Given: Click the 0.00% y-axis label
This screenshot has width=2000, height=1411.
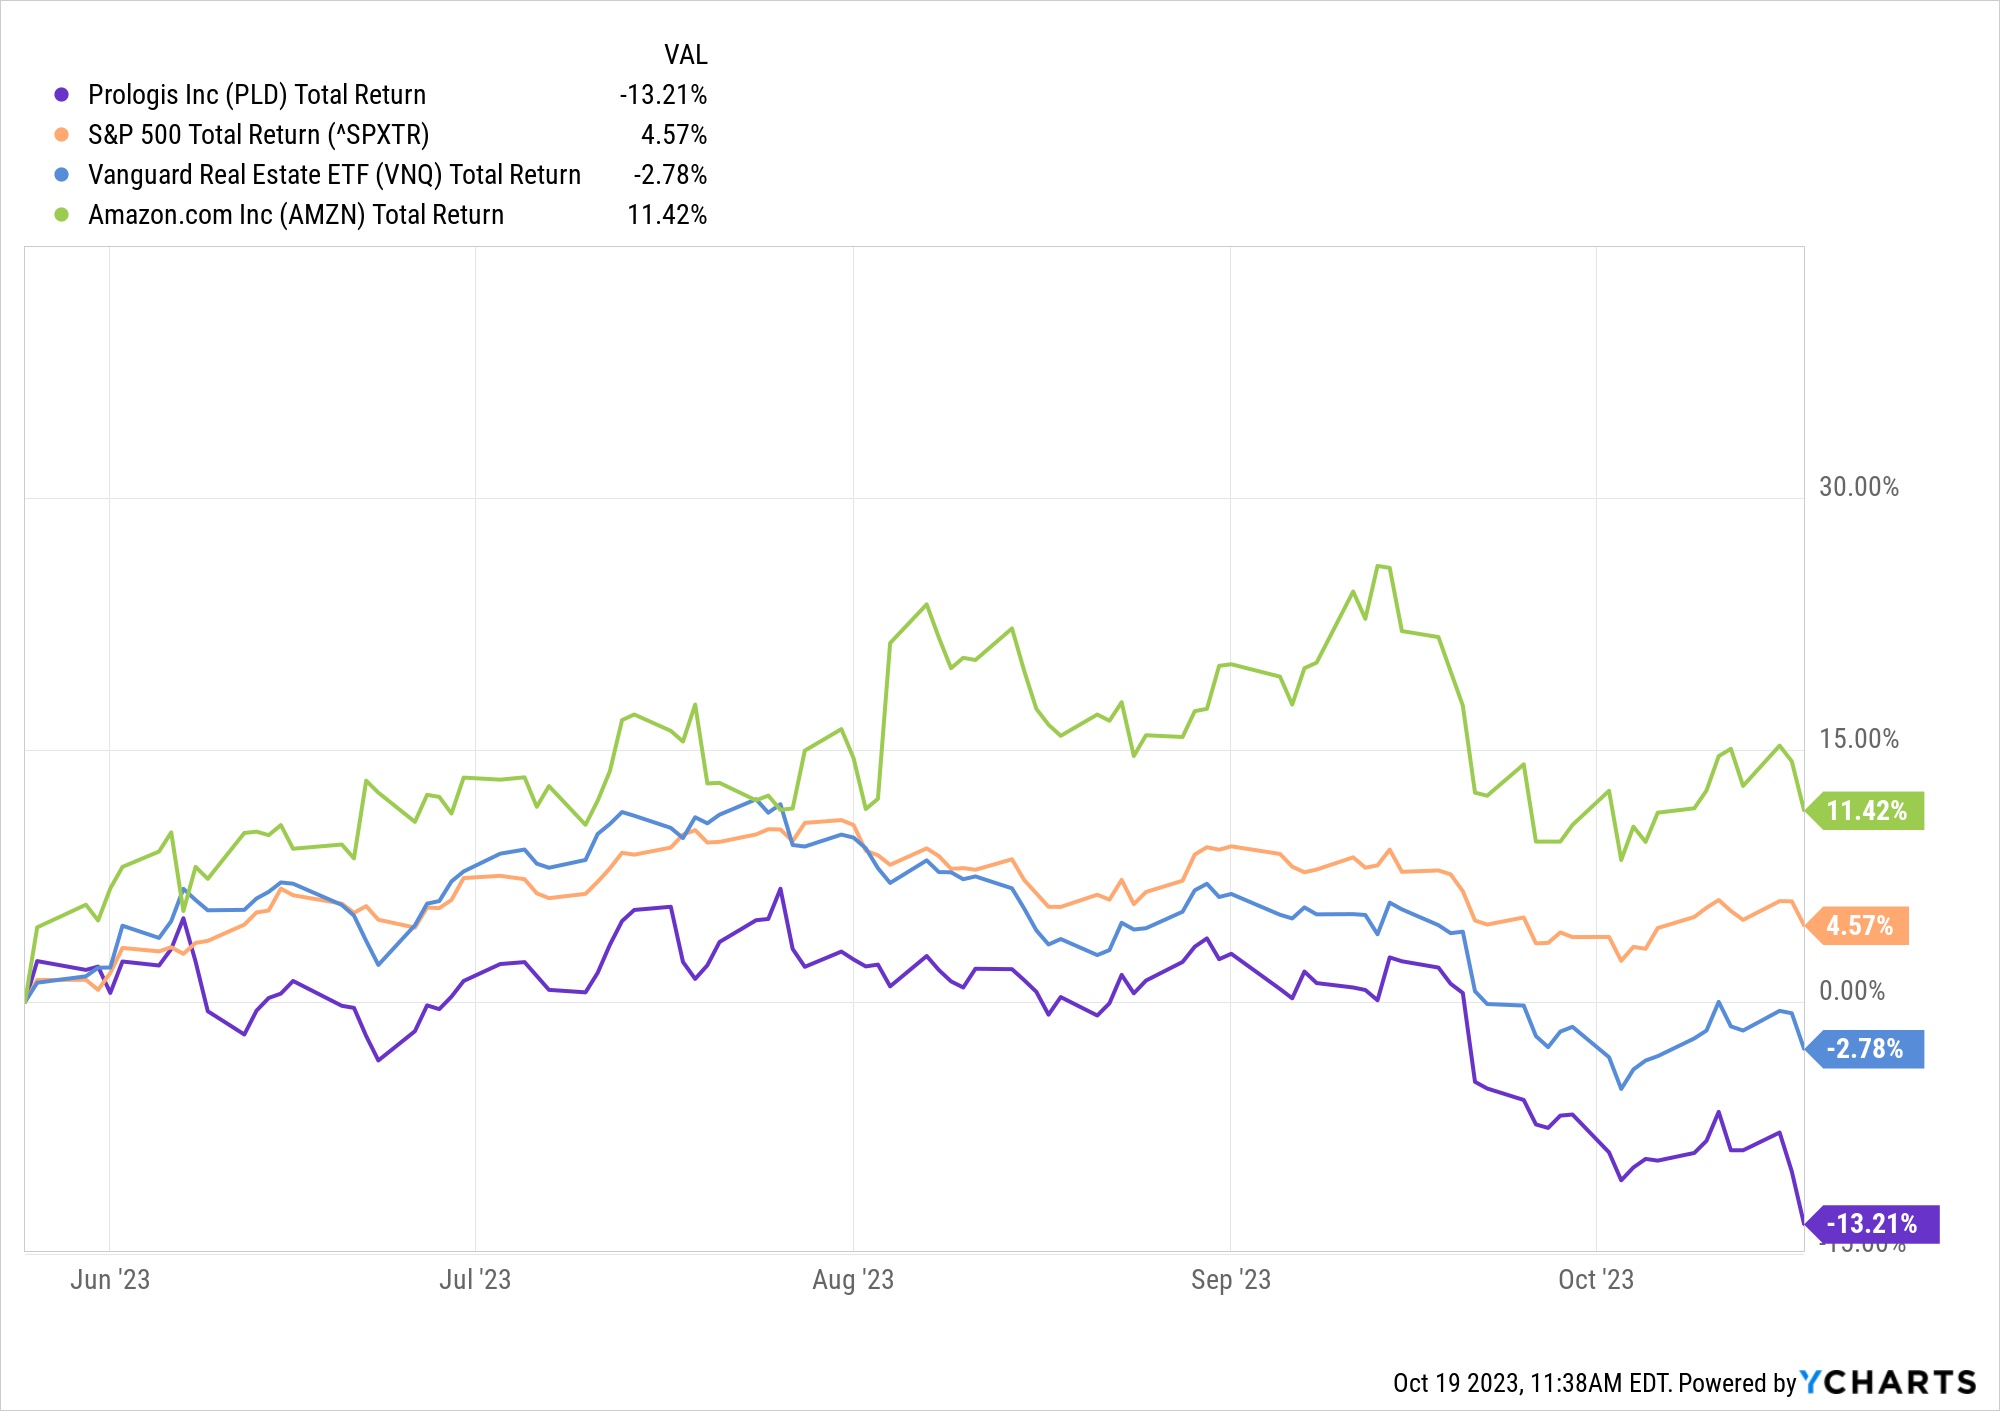Looking at the screenshot, I should tap(1851, 991).
